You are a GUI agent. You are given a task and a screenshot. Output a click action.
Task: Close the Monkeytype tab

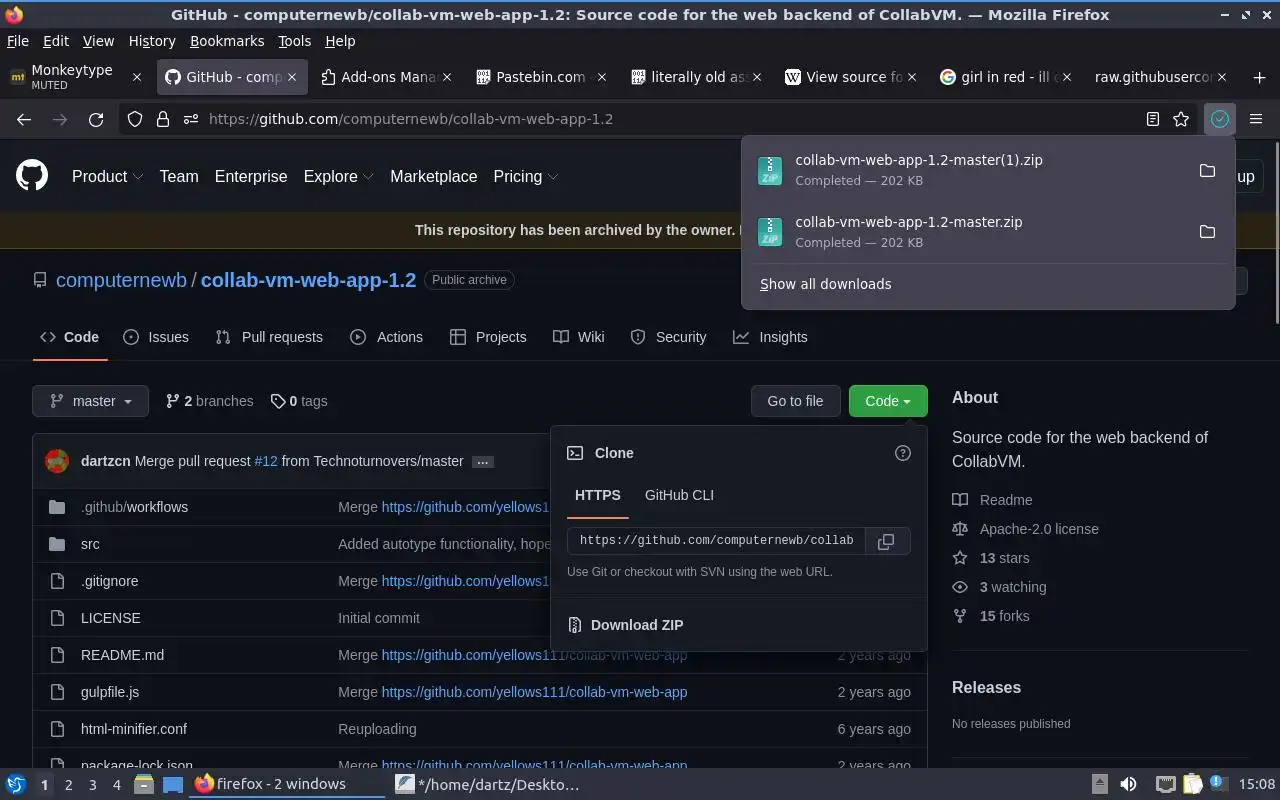tap(137, 77)
